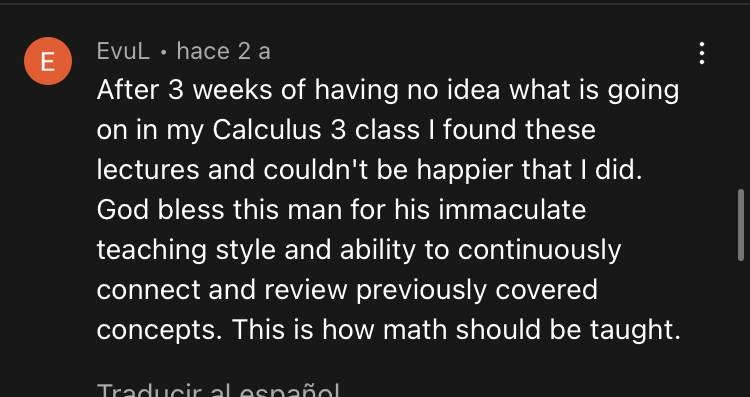750x397 pixels.
Task: Click the orange E profile avatar
Action: click(x=48, y=61)
